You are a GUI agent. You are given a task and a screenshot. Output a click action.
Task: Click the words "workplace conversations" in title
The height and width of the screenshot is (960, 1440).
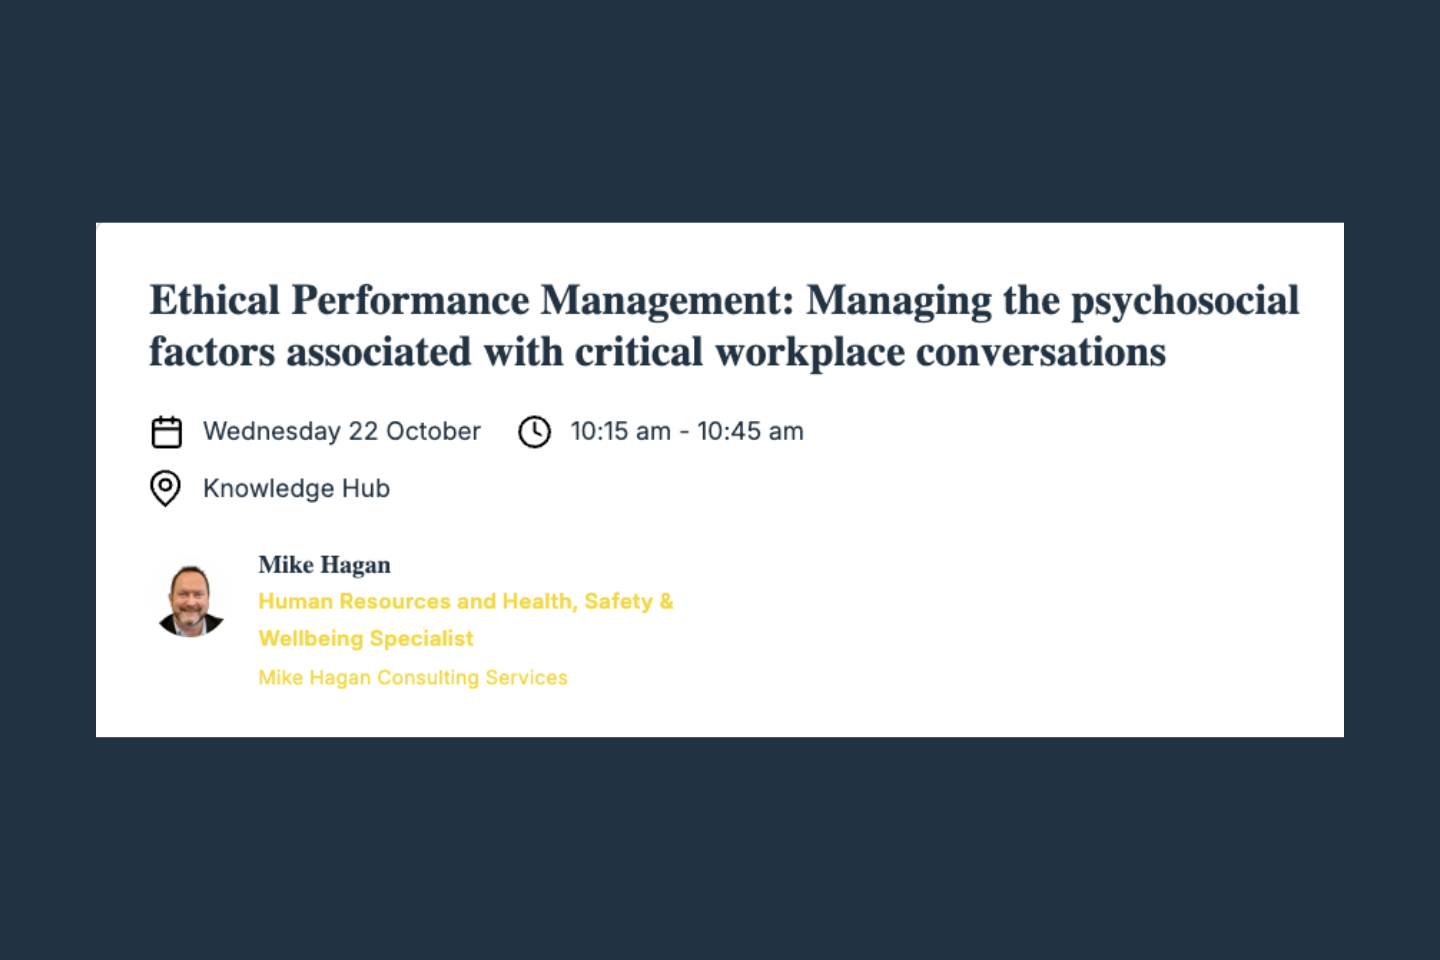click(x=940, y=352)
